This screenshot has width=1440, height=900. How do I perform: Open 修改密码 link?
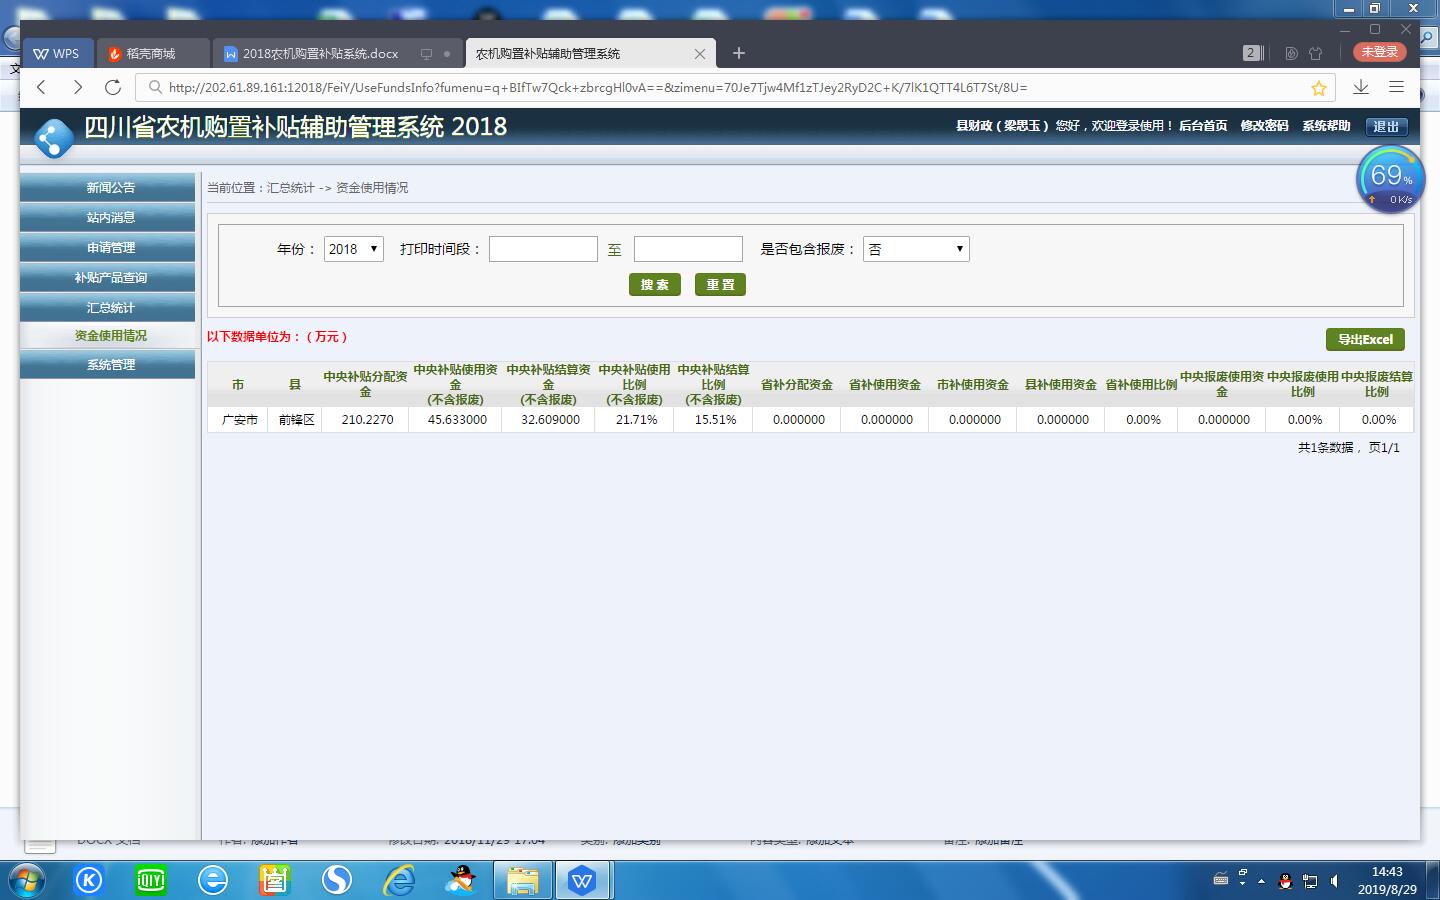coord(1264,126)
